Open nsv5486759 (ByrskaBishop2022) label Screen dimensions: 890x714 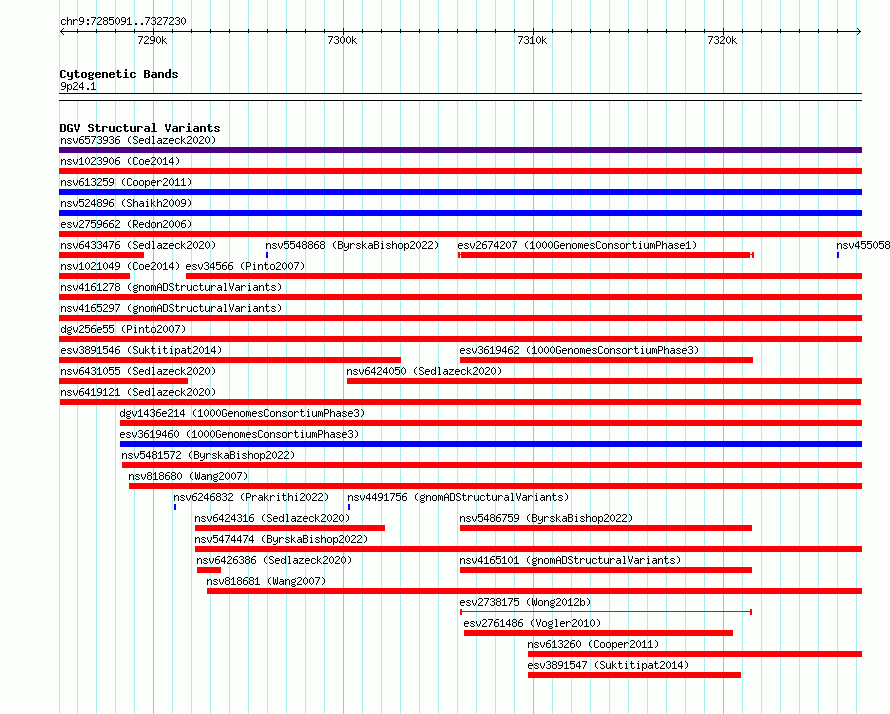click(546, 518)
